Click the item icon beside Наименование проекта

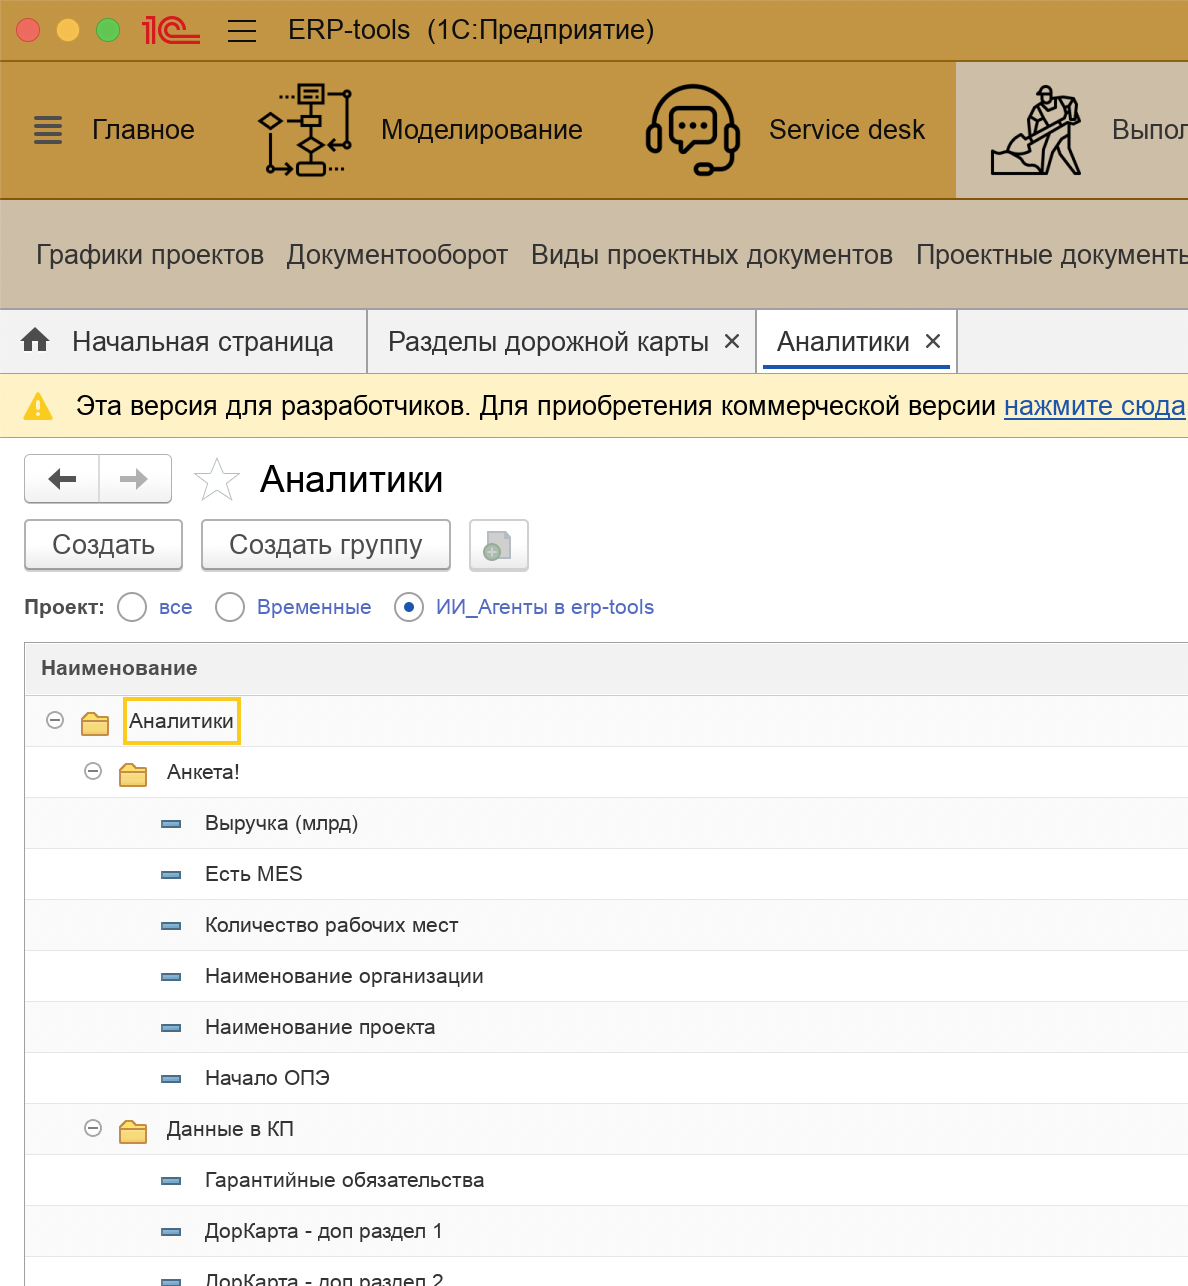coord(171,1028)
